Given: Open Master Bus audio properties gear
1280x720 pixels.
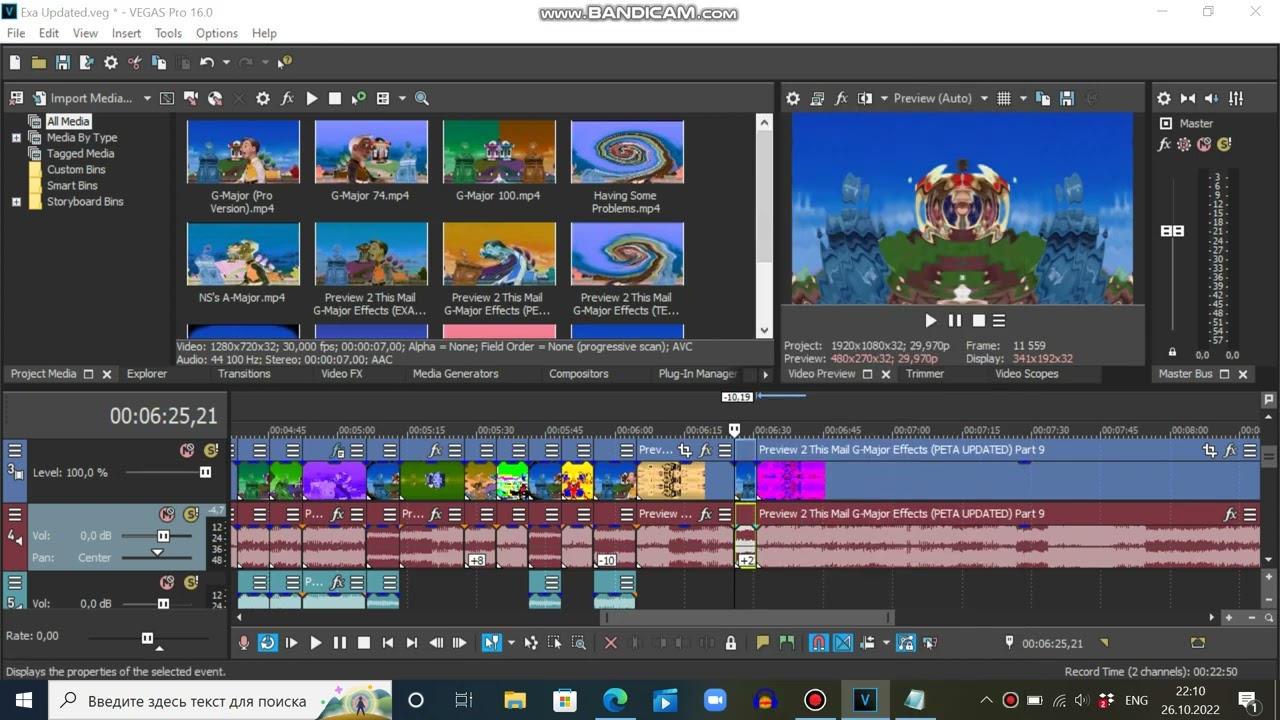Looking at the screenshot, I should (1164, 98).
